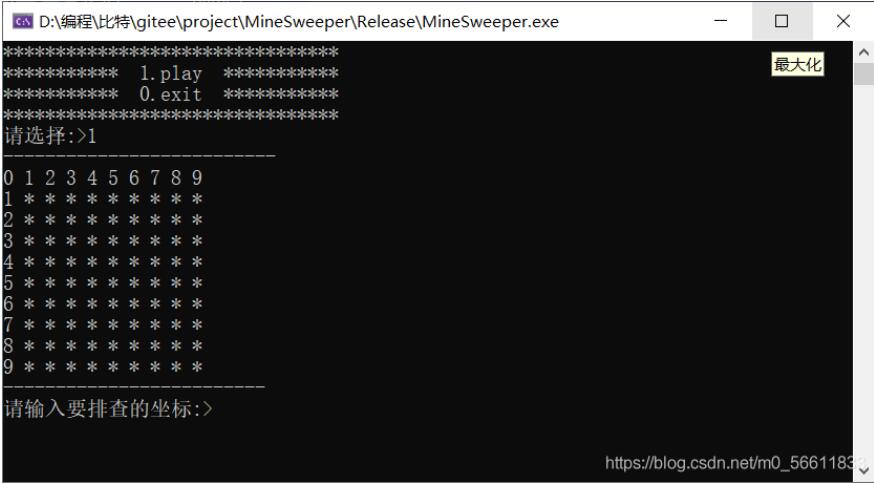Click the column header number 5

113,178
